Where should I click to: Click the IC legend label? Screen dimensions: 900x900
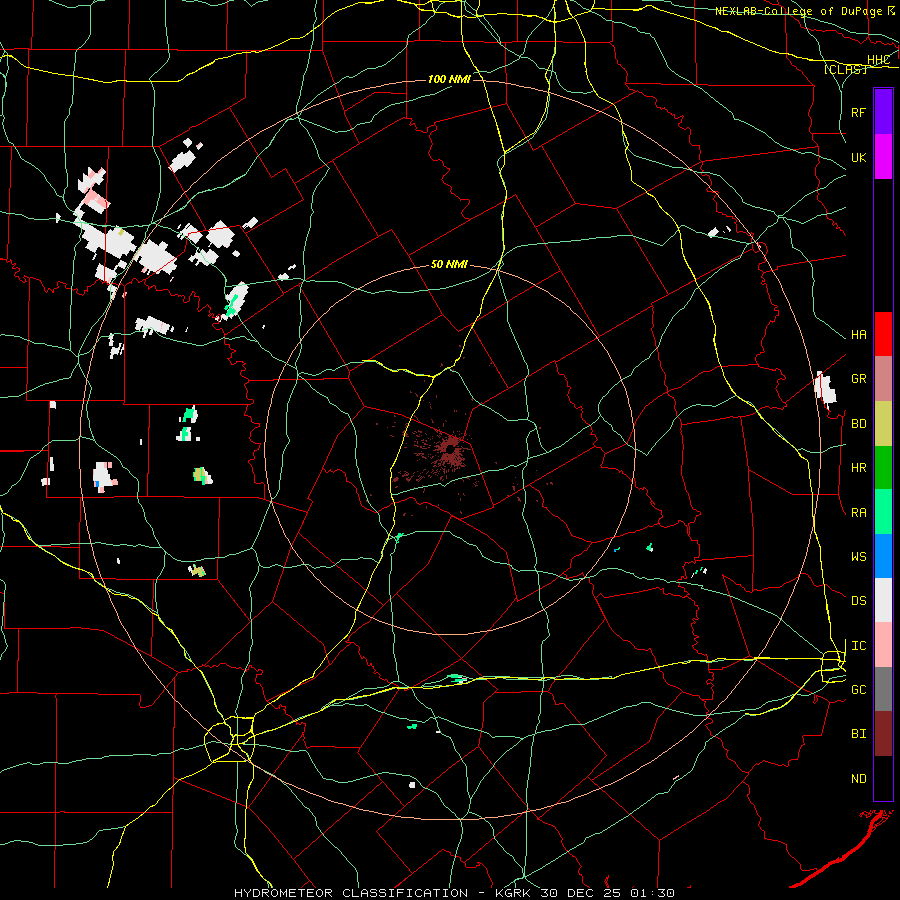pyautogui.click(x=858, y=646)
